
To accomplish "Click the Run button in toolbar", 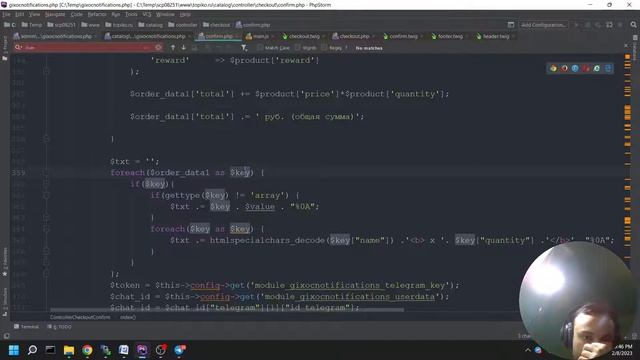I will pos(576,25).
